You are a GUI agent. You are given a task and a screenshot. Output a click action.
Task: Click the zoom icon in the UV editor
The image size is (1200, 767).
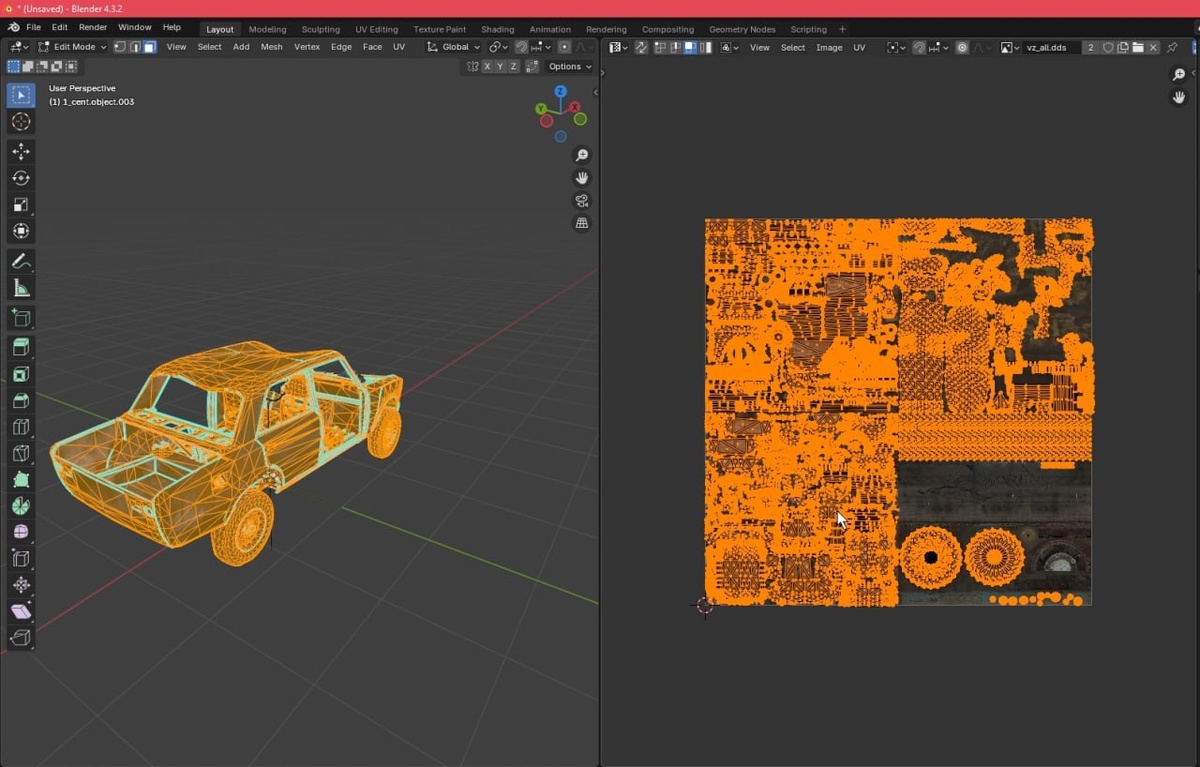[1179, 75]
